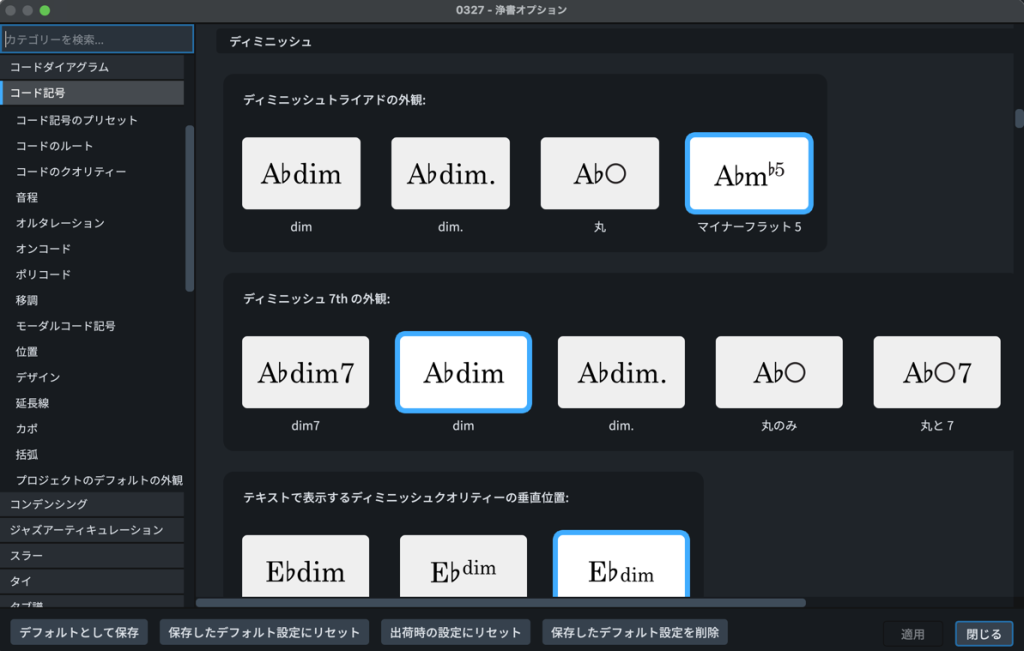Open the オルタレーション section in sidebar
The height and width of the screenshot is (651, 1024).
60,223
